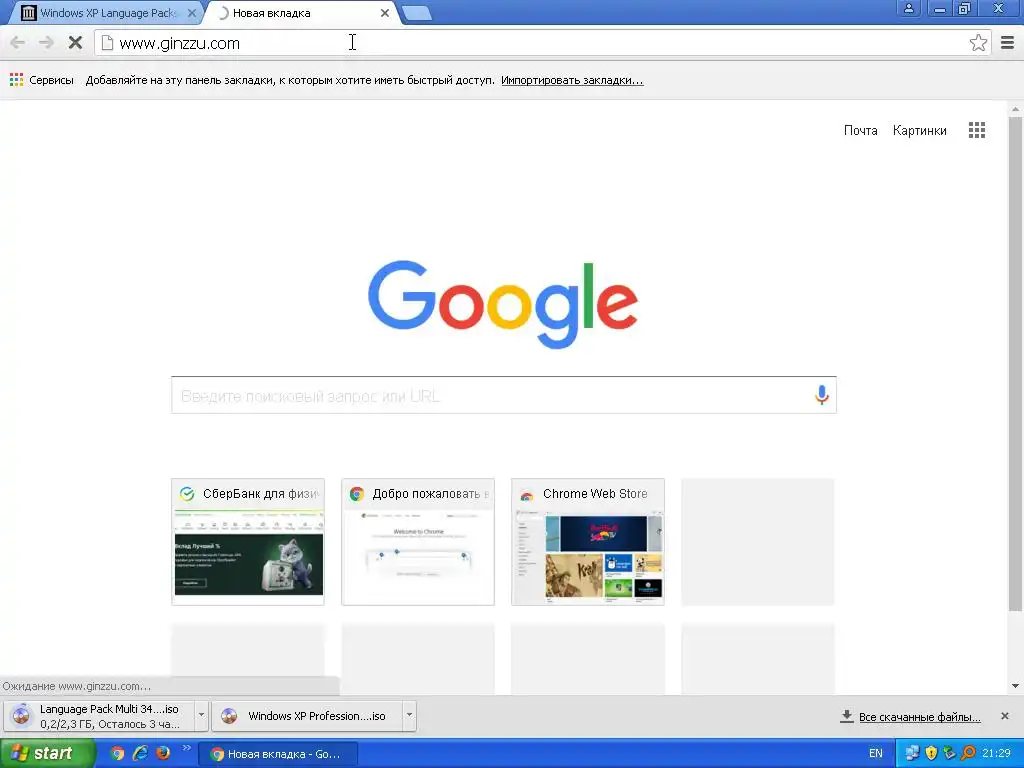
Task: Click the Language Pack Multi iso download item
Action: point(100,716)
